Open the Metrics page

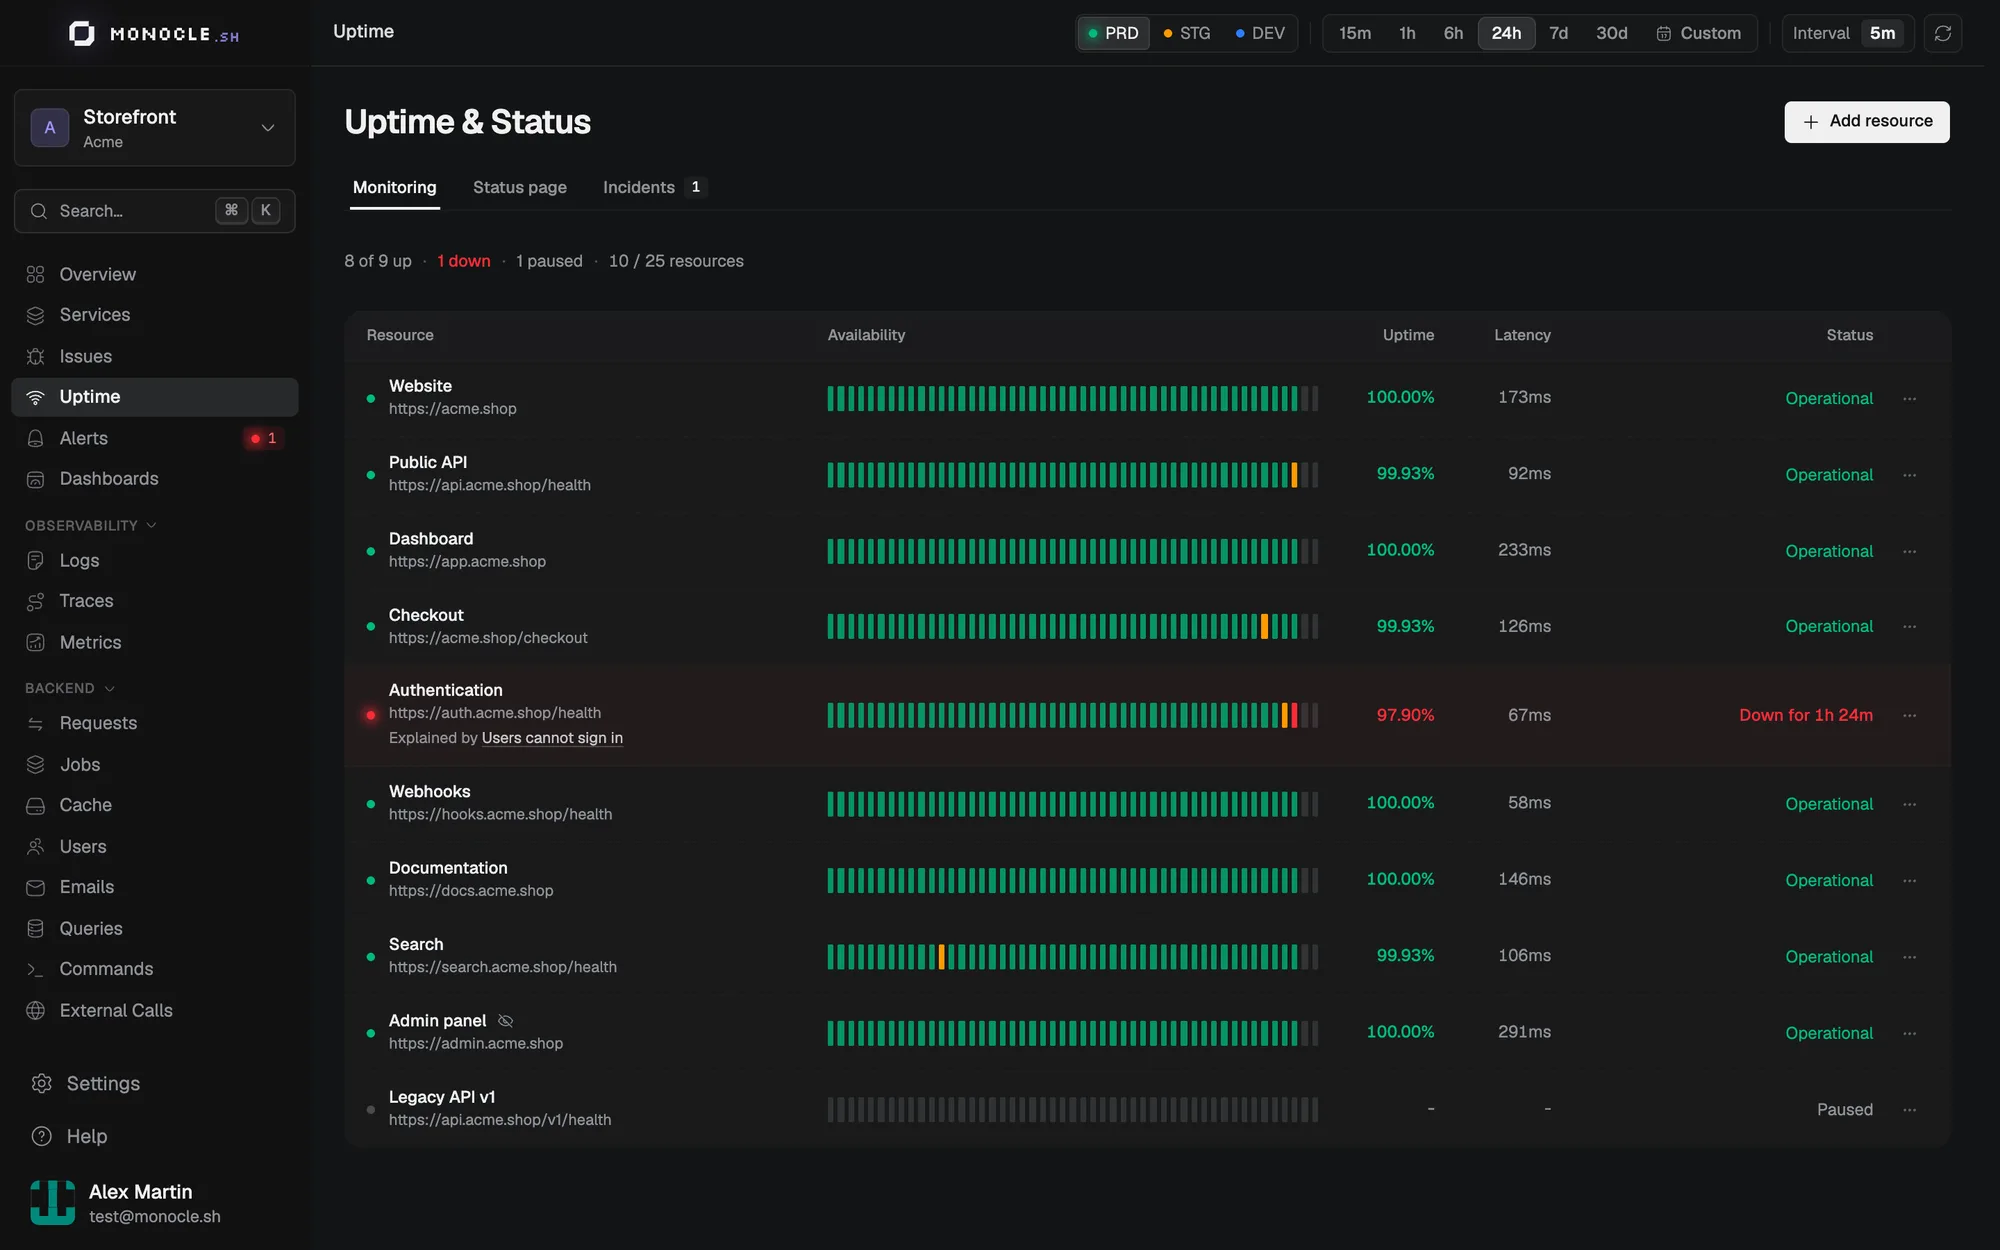pos(155,642)
